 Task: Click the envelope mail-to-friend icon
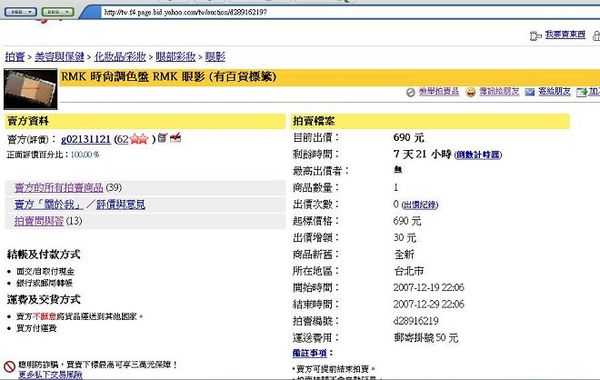point(530,92)
